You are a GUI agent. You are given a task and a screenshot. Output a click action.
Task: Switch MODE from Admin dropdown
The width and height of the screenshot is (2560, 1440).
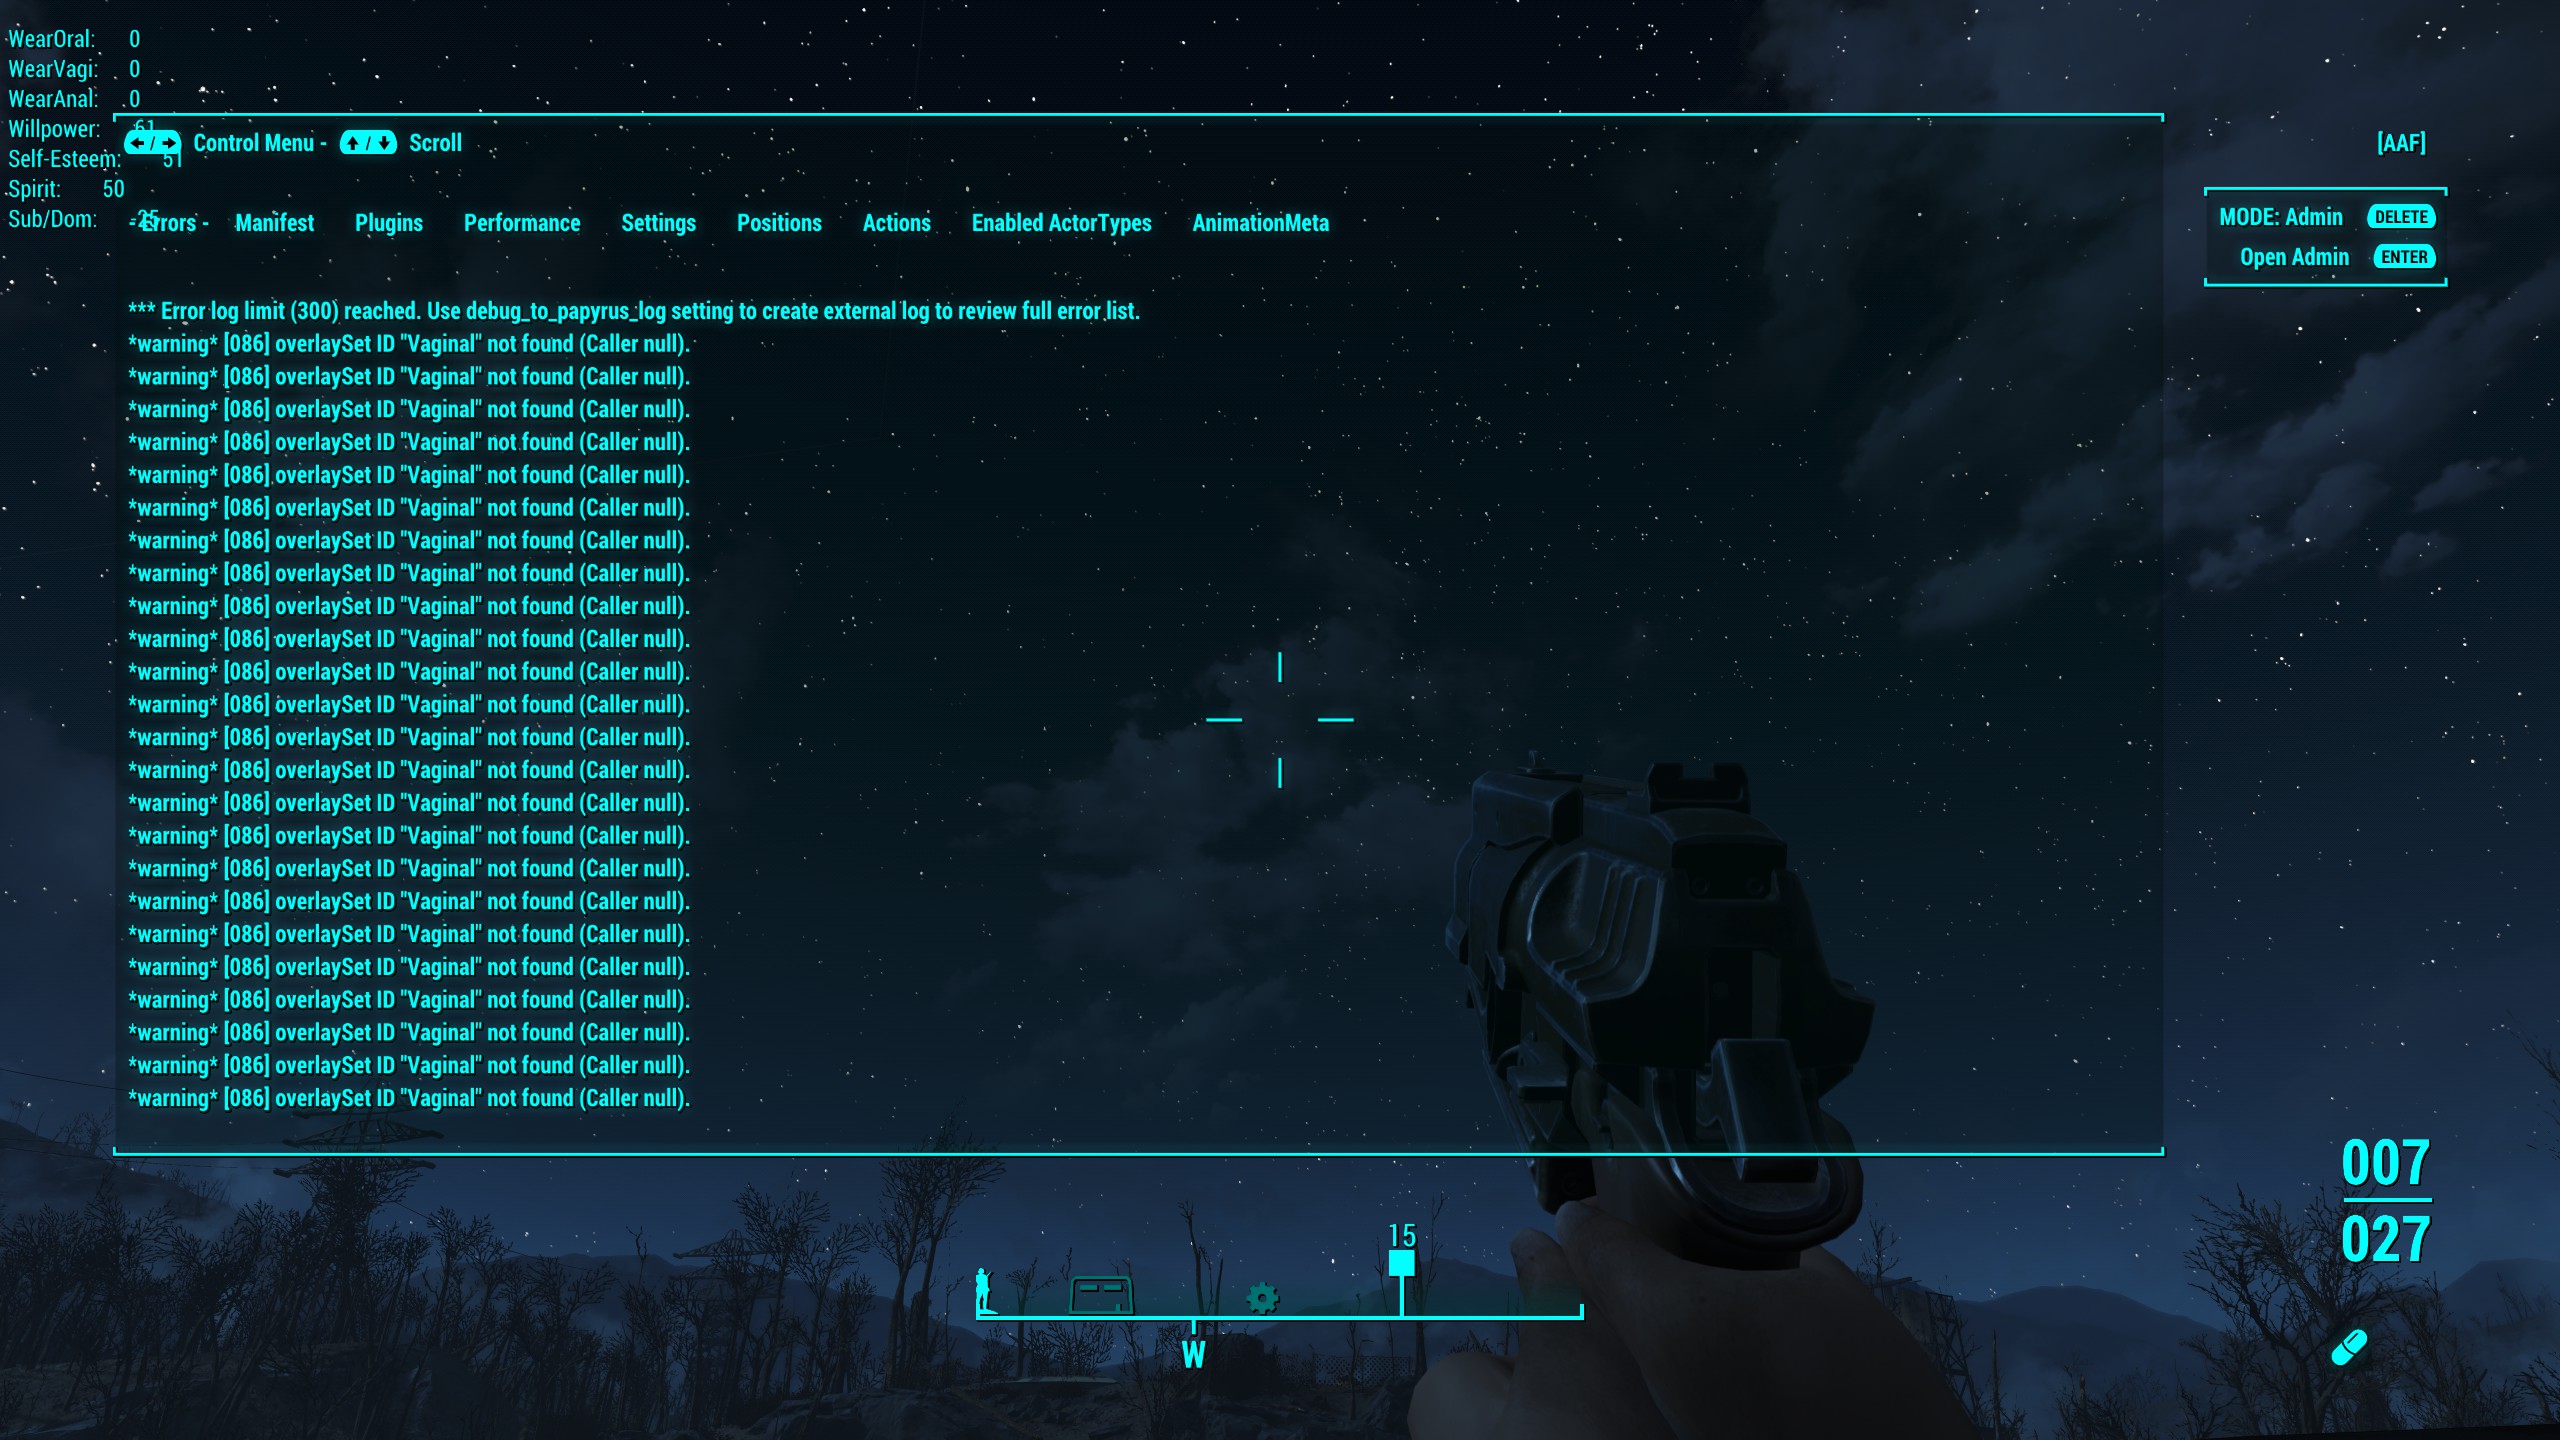[2280, 215]
